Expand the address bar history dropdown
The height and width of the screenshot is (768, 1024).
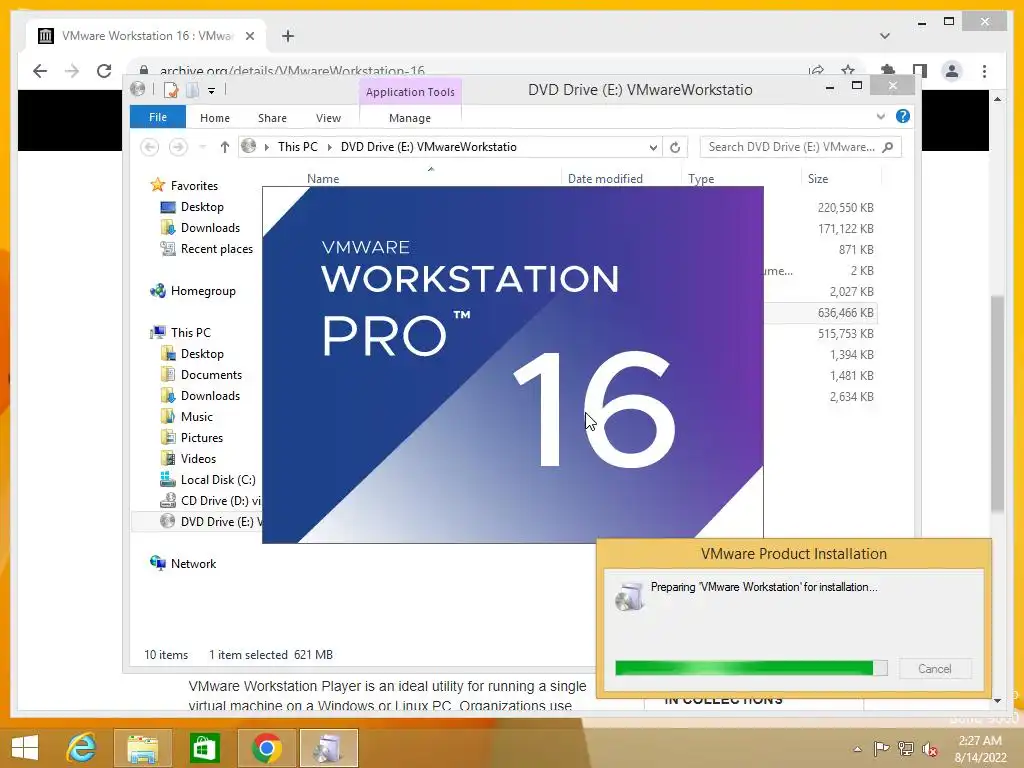[x=653, y=147]
